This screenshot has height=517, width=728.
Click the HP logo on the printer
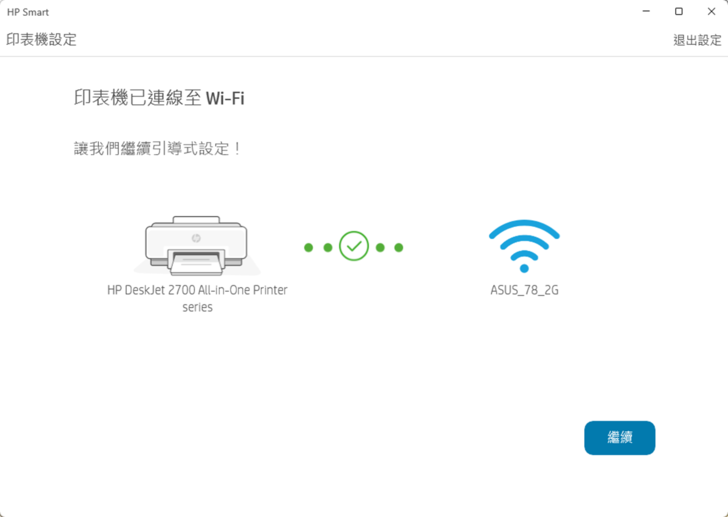point(196,239)
